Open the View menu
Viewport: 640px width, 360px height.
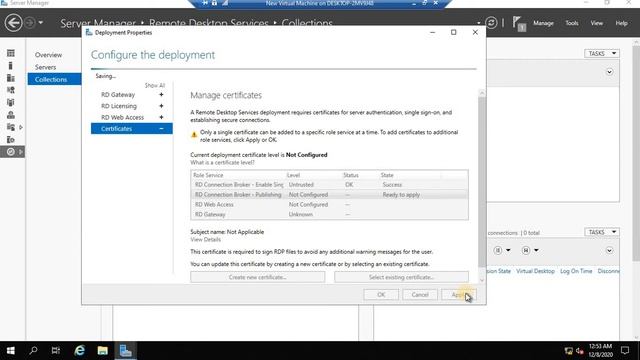coord(596,23)
